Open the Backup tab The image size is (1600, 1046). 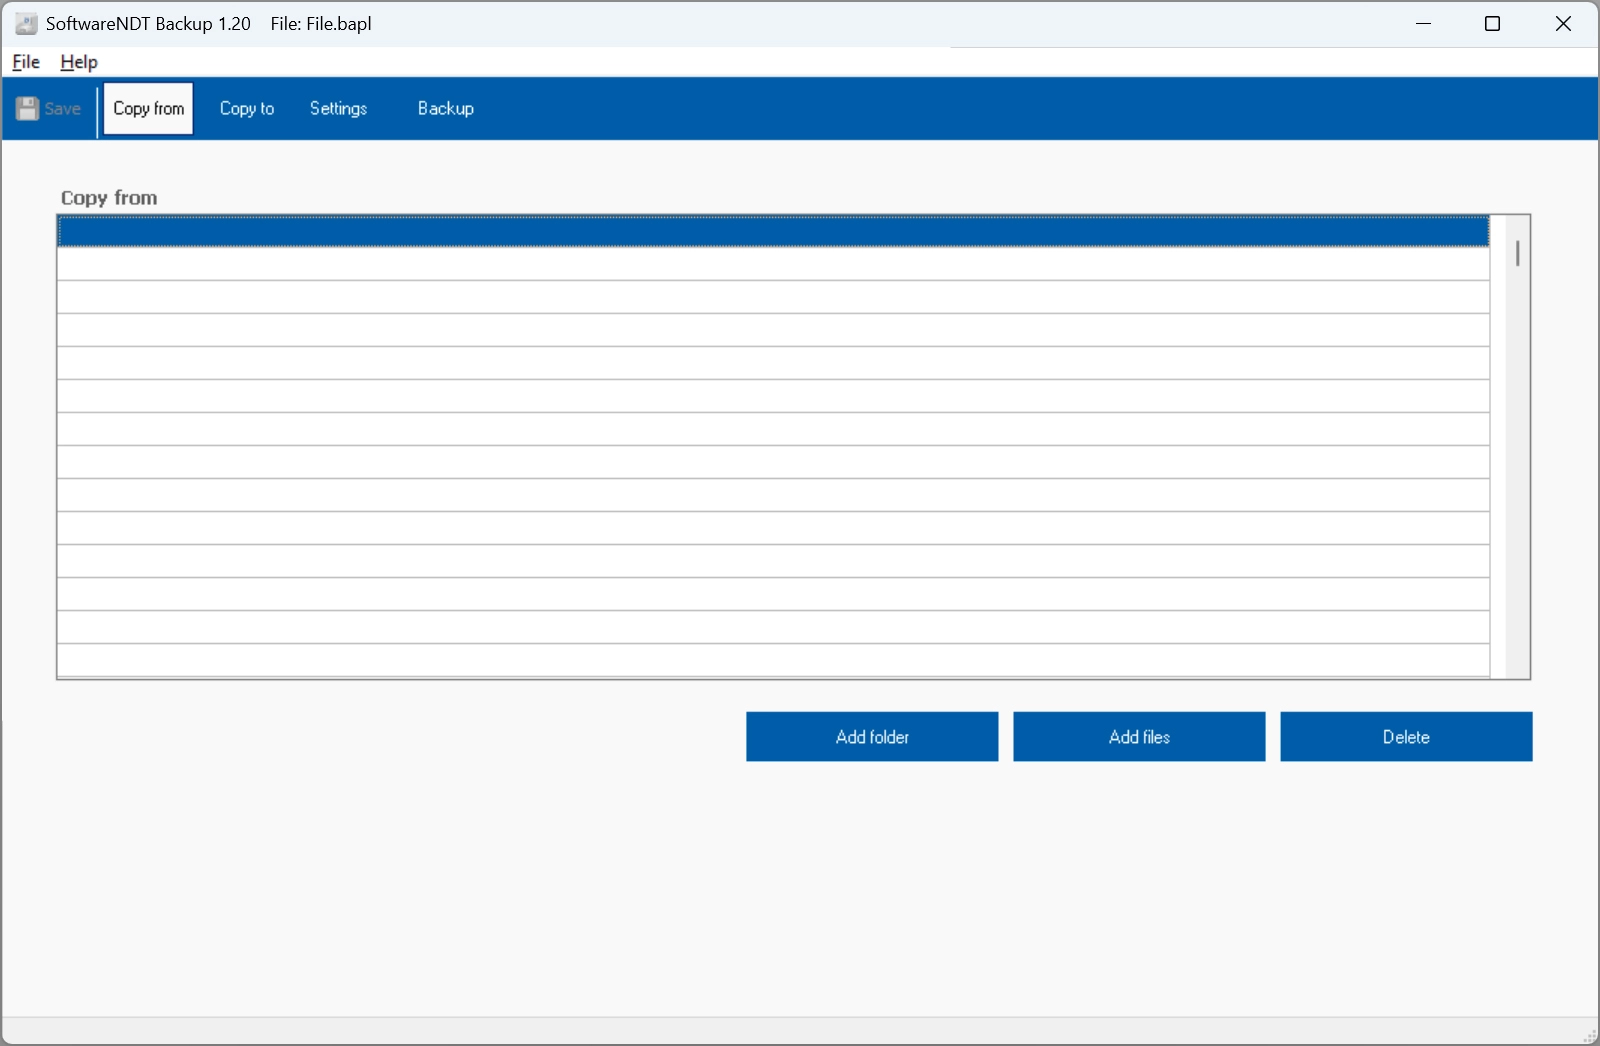[x=445, y=109]
